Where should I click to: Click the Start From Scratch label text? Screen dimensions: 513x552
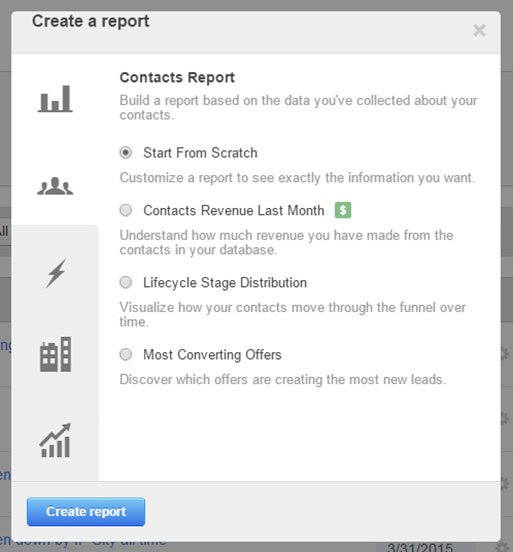pos(200,153)
